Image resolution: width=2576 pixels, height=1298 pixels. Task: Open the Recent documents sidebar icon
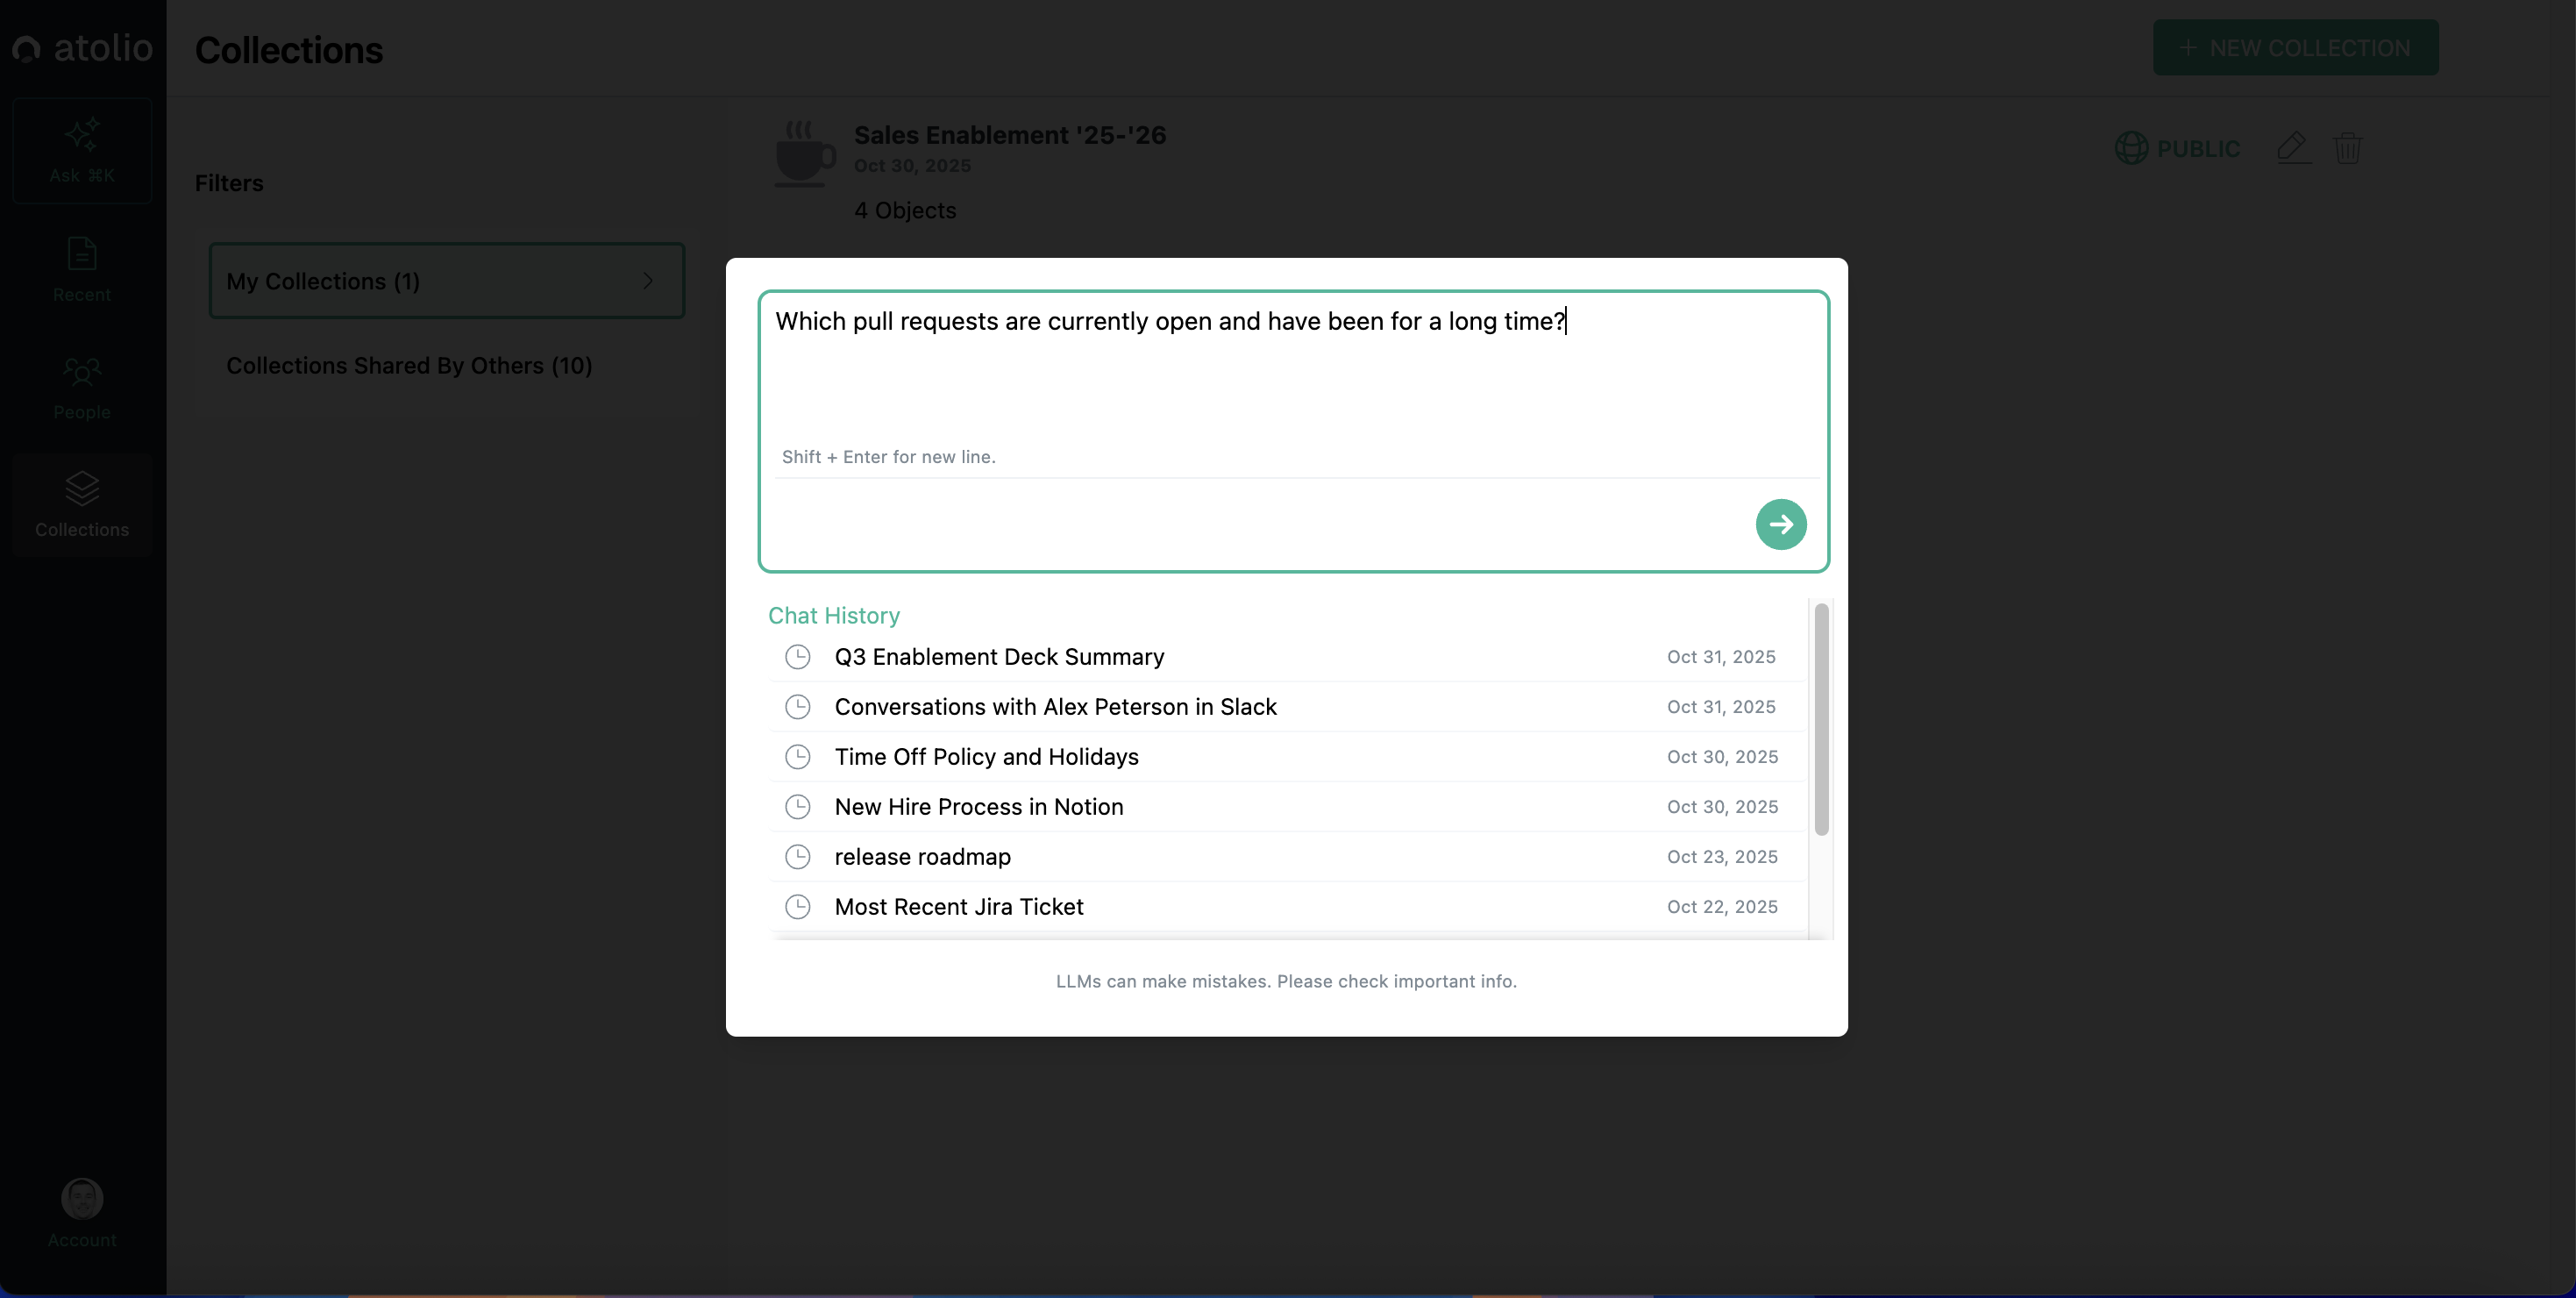click(82, 255)
